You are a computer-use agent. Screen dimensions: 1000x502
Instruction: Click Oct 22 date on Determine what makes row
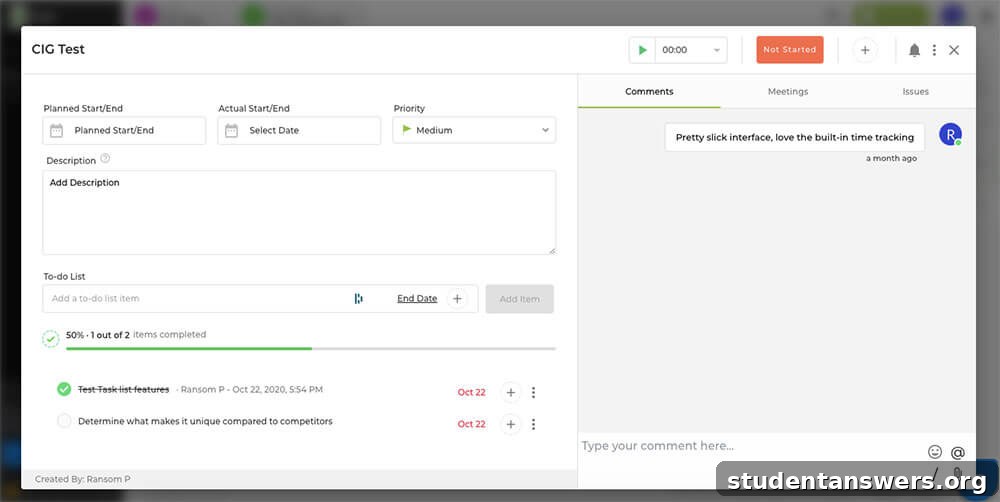[x=471, y=424]
